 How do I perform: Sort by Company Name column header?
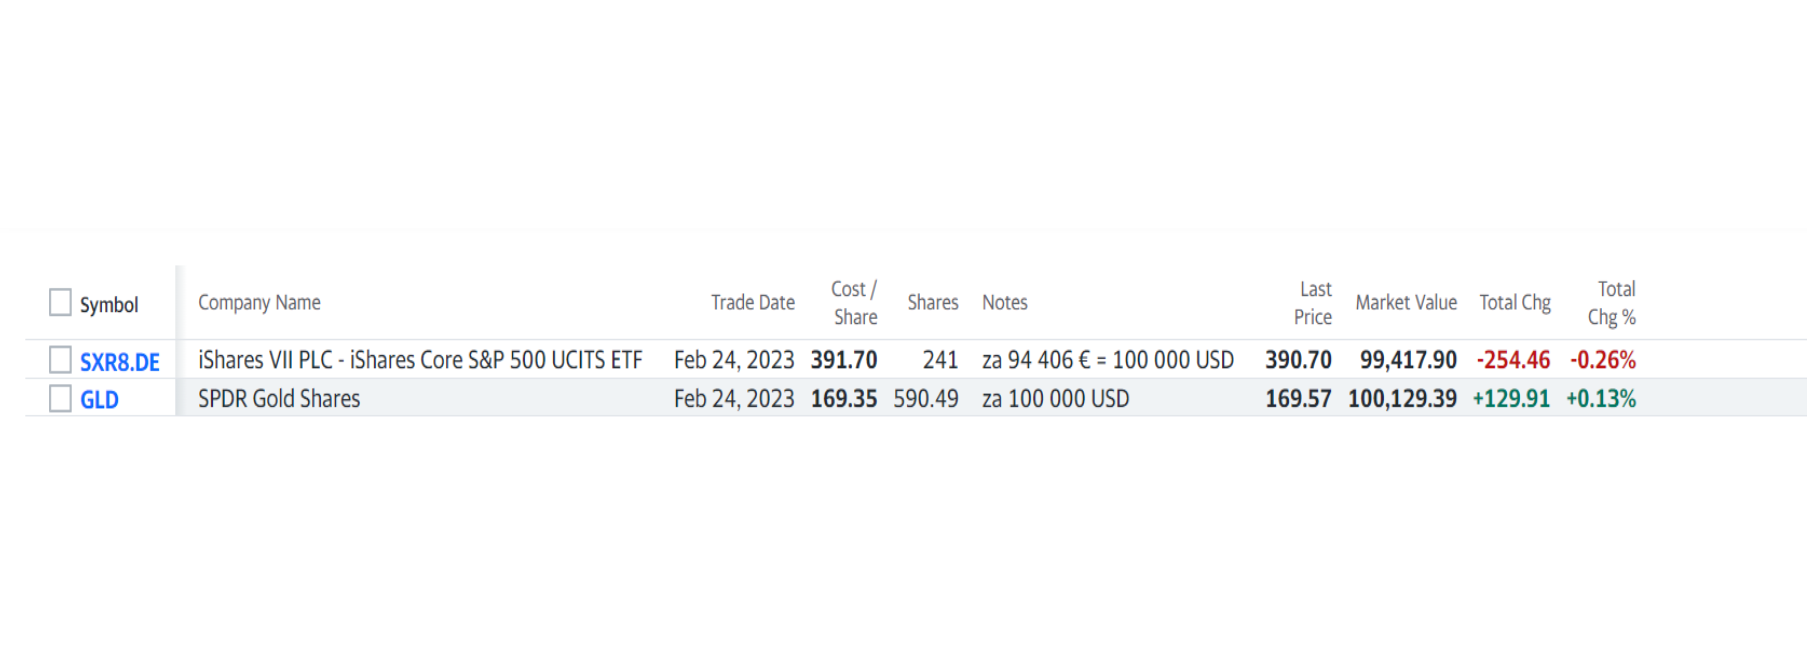click(259, 302)
